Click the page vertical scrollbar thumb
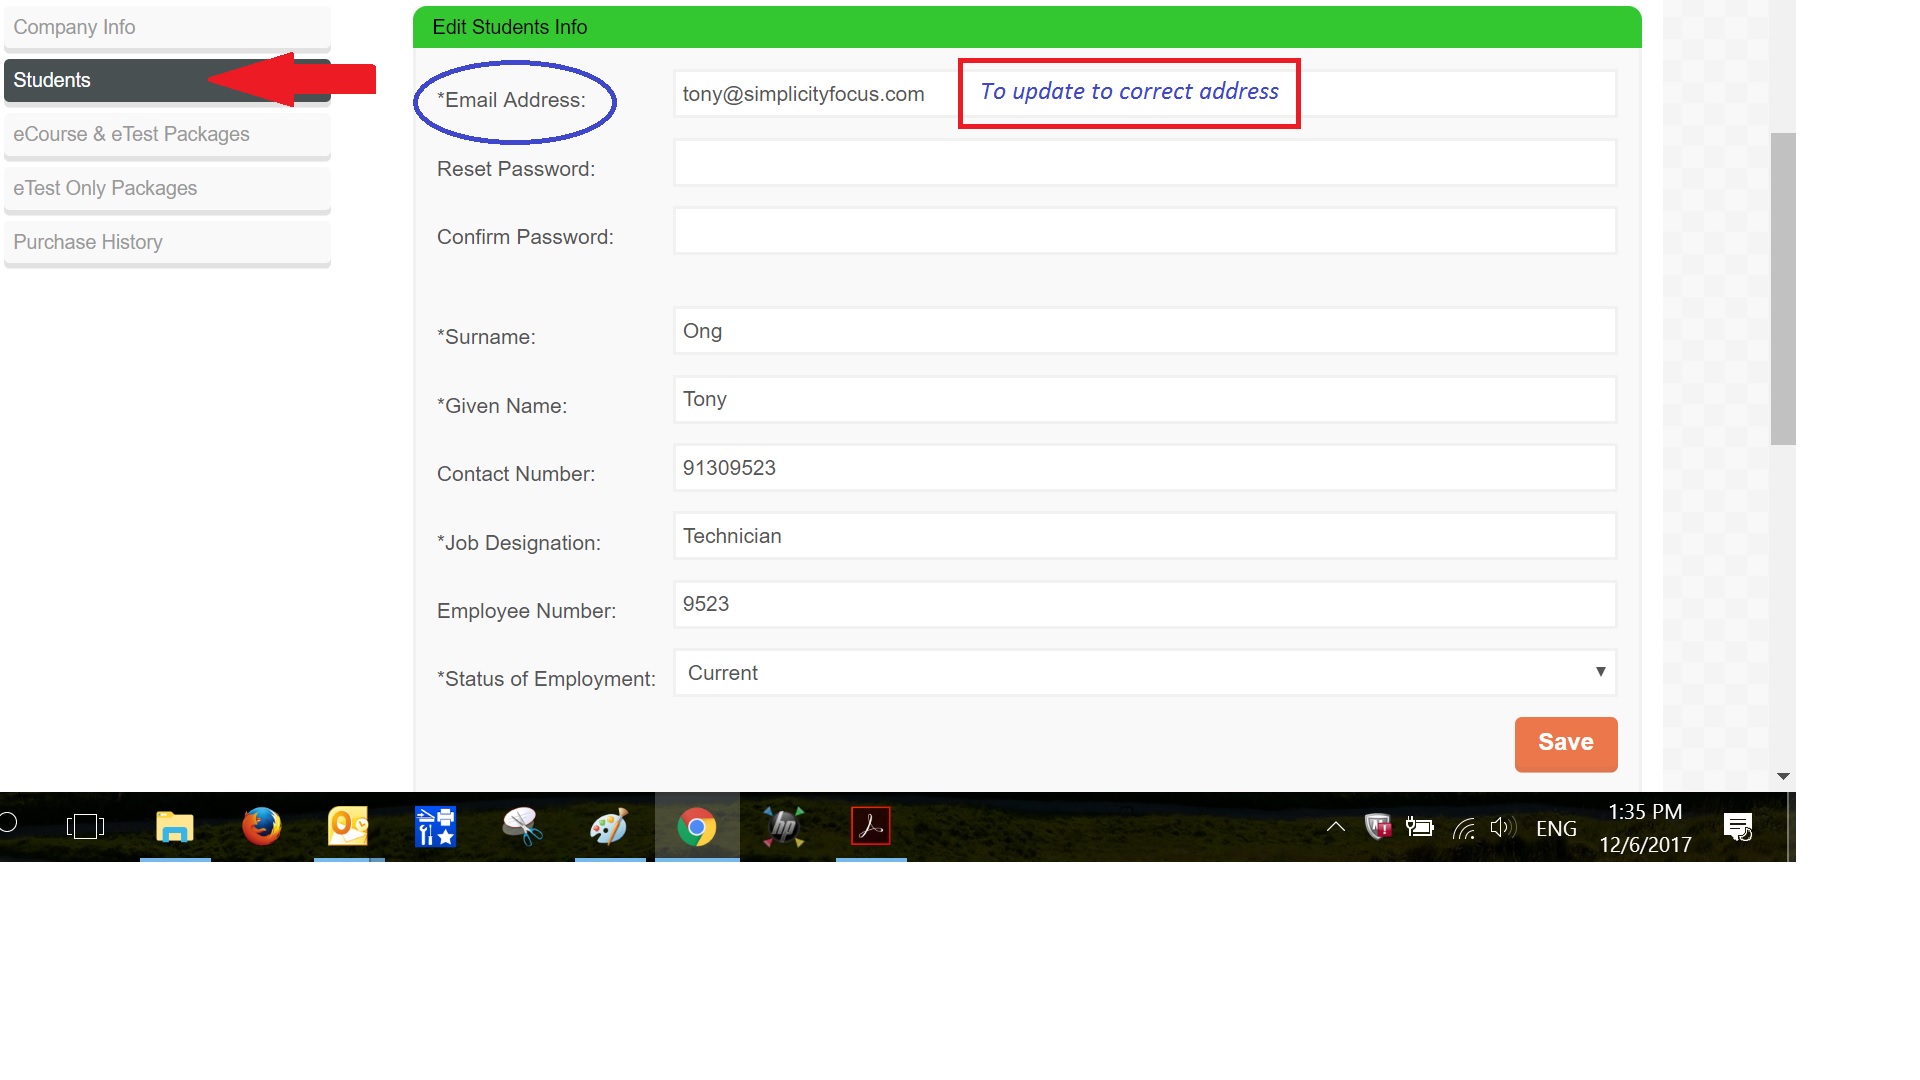1920x1080 pixels. [1783, 289]
